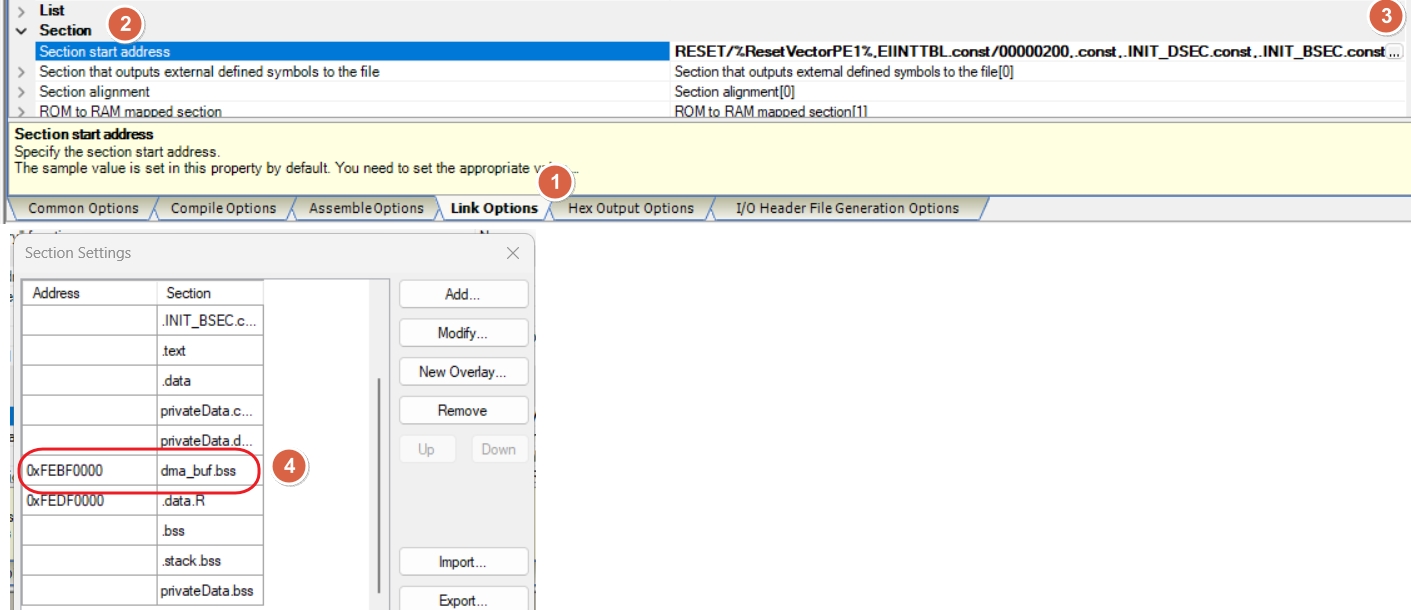This screenshot has height=610, width=1411.
Task: Select I/O Header File Generation Options tab
Action: [847, 208]
